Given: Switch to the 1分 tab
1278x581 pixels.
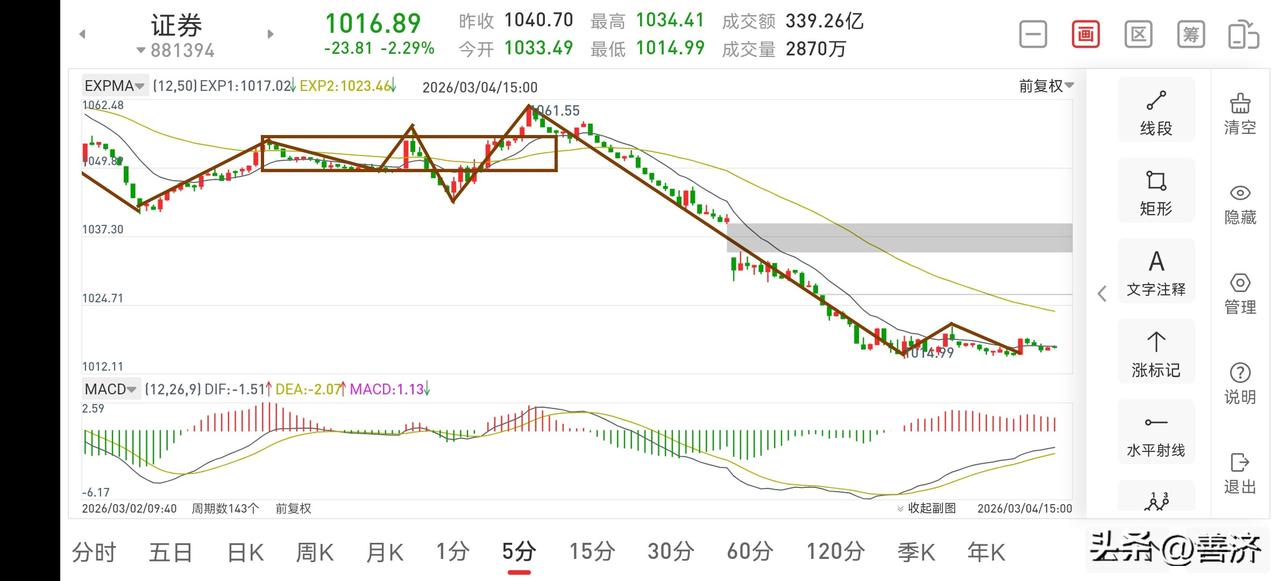Looking at the screenshot, I should (x=453, y=551).
